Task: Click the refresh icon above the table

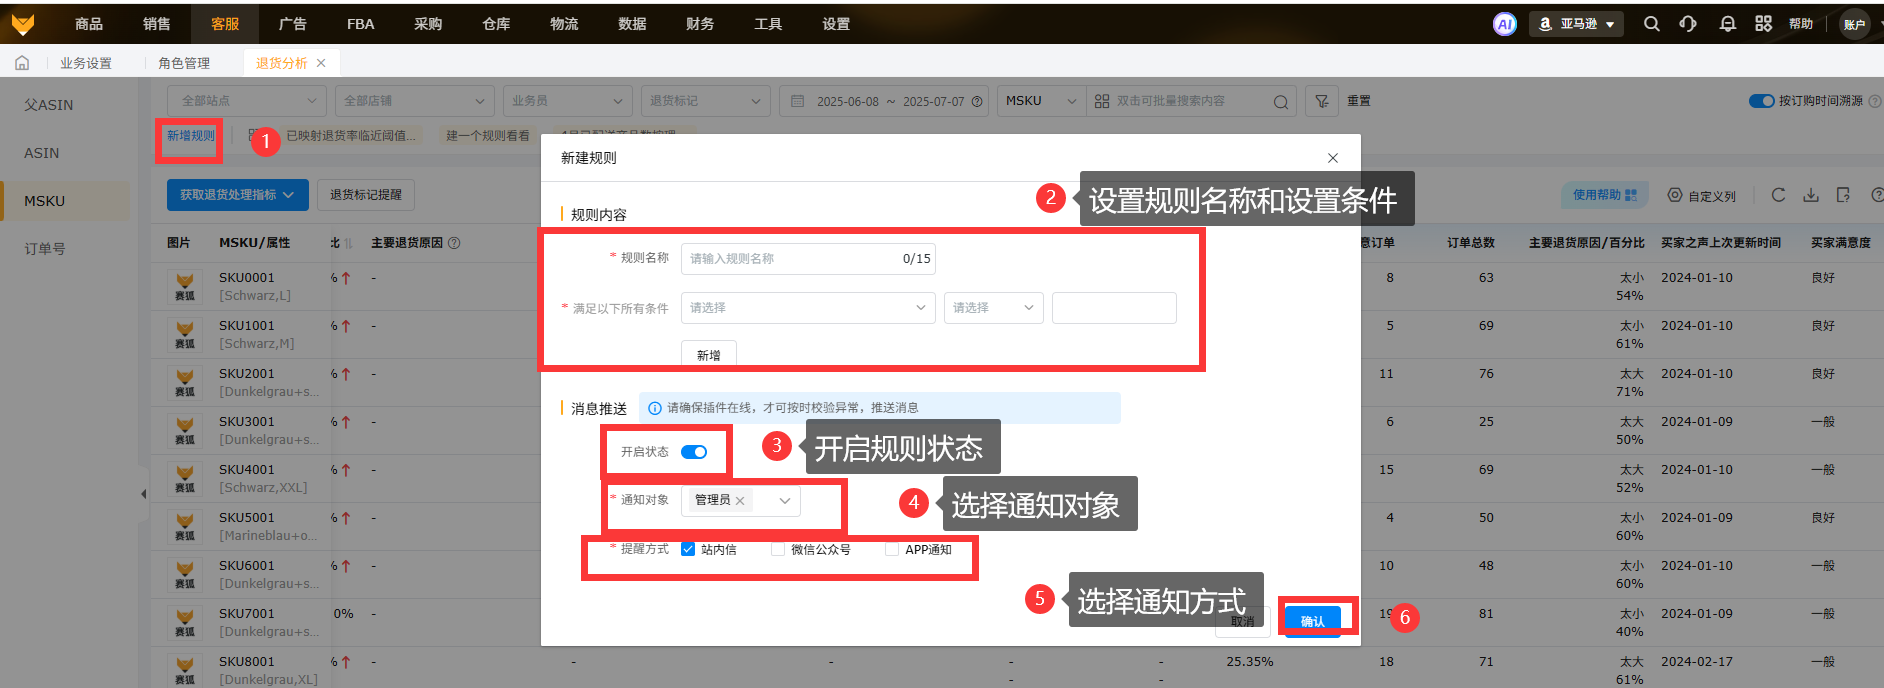Action: coord(1778,195)
